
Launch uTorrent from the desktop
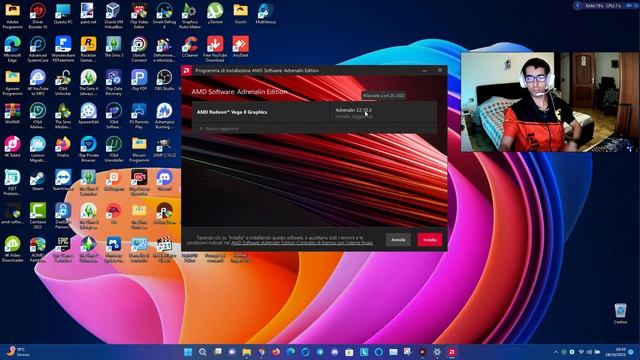pos(215,14)
